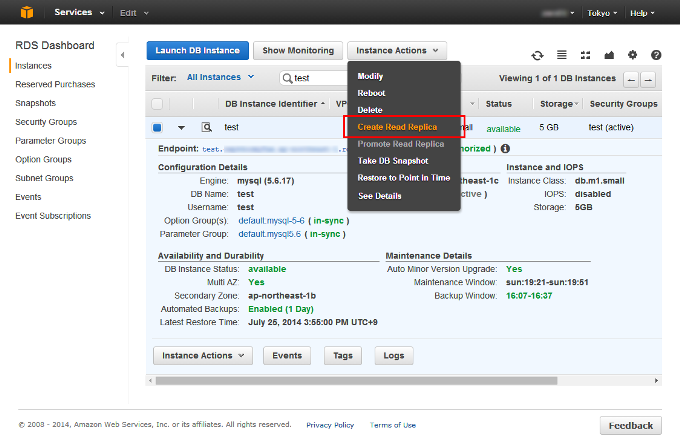Image resolution: width=680 pixels, height=440 pixels.
Task: Select See Details menu item
Action: tap(379, 196)
